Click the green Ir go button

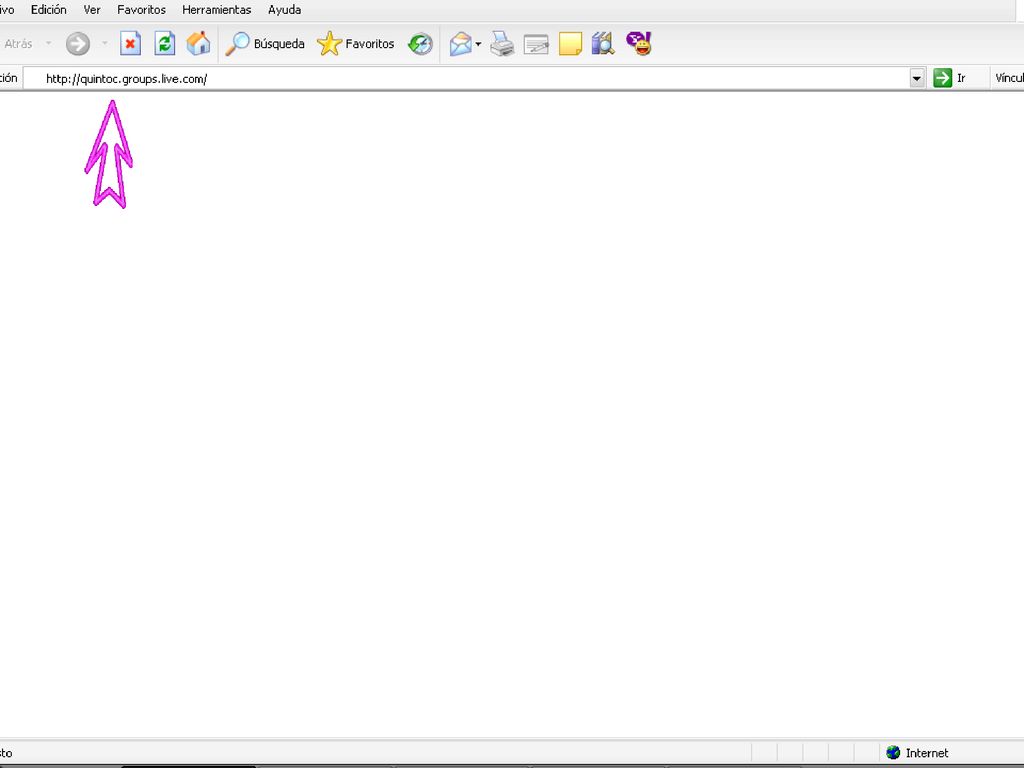point(950,78)
